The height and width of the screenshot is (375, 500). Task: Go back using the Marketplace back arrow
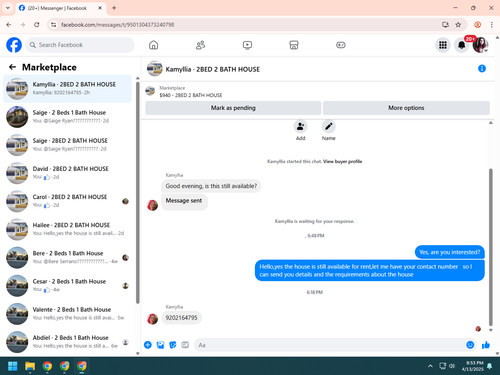[13, 67]
